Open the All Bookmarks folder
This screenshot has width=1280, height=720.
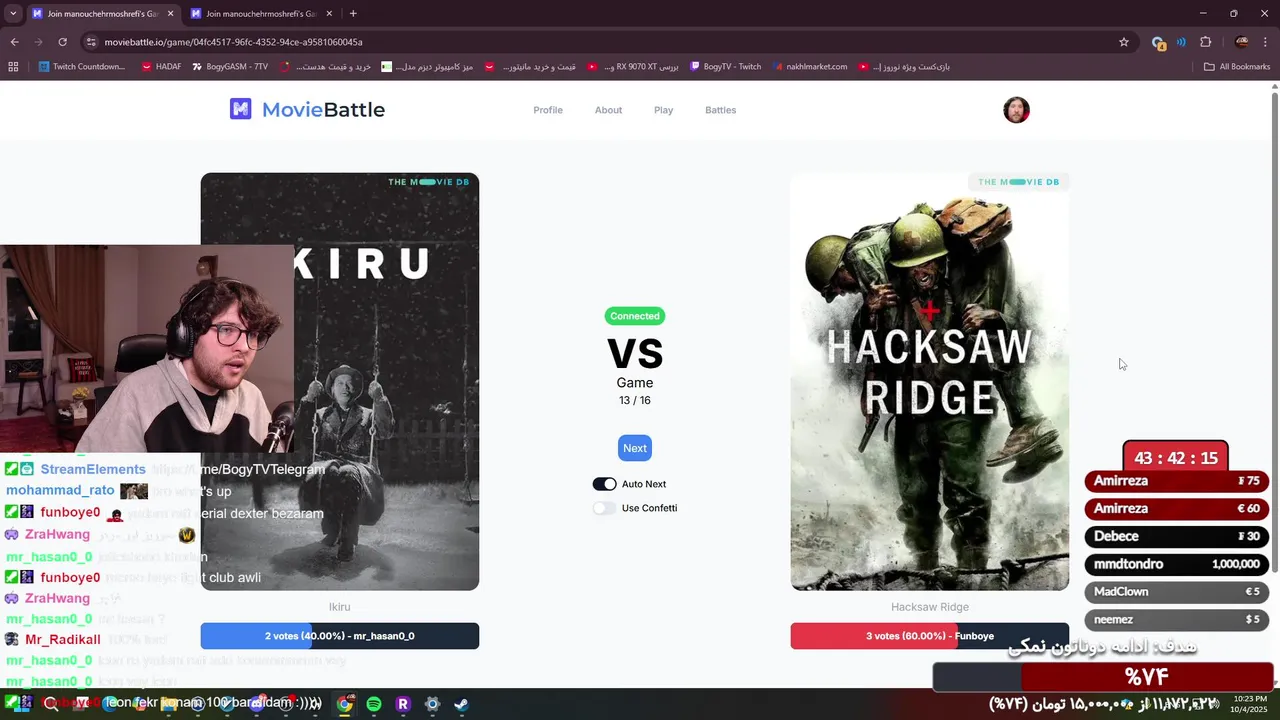pyautogui.click(x=1237, y=67)
